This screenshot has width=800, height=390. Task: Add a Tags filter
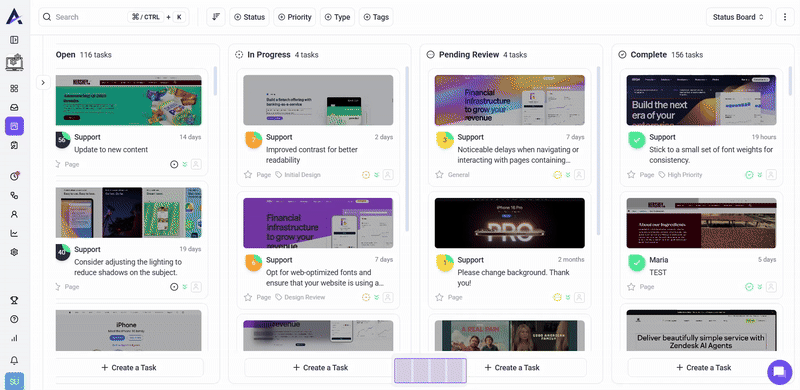pyautogui.click(x=376, y=17)
